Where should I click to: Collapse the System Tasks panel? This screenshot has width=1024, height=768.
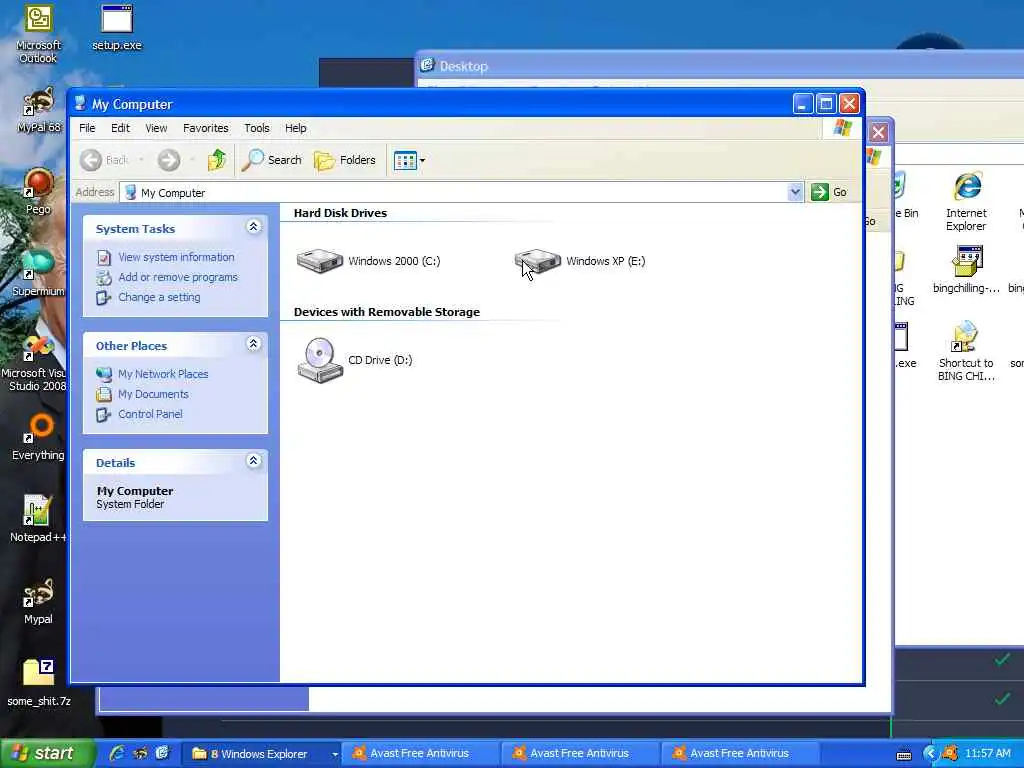(x=253, y=227)
